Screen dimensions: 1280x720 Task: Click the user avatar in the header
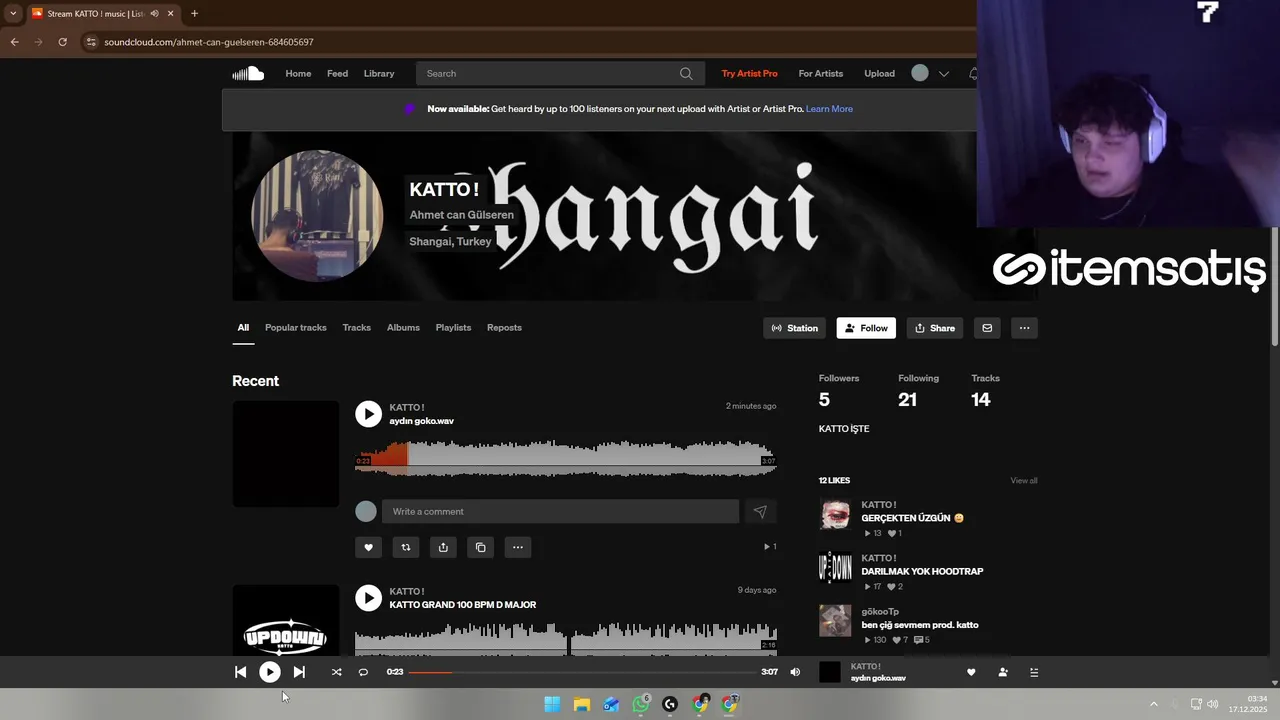920,73
